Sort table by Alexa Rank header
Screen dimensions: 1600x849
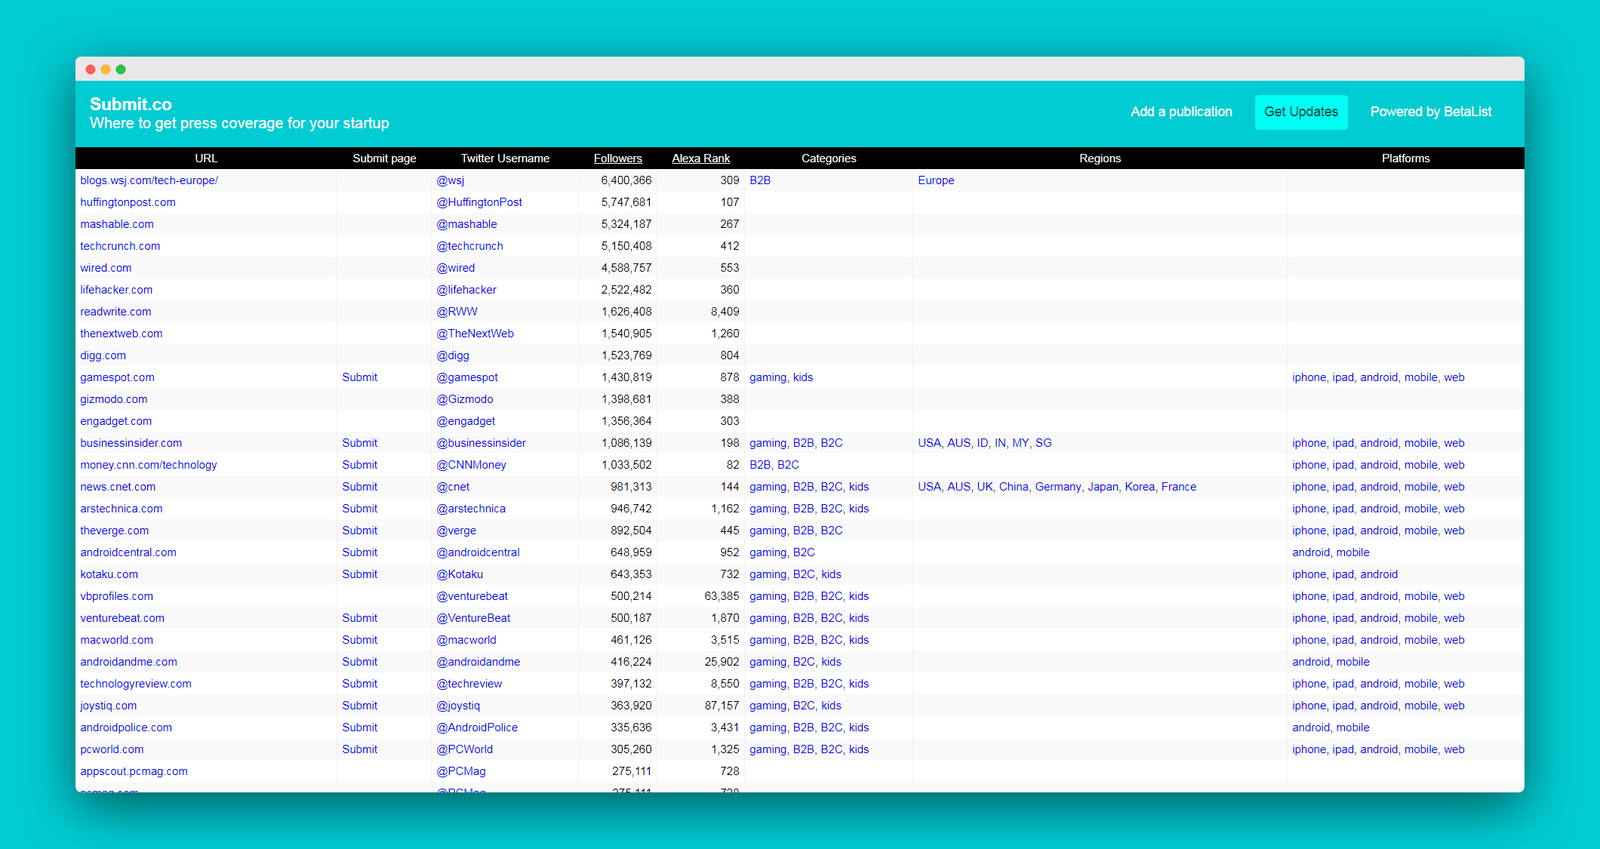coord(701,158)
